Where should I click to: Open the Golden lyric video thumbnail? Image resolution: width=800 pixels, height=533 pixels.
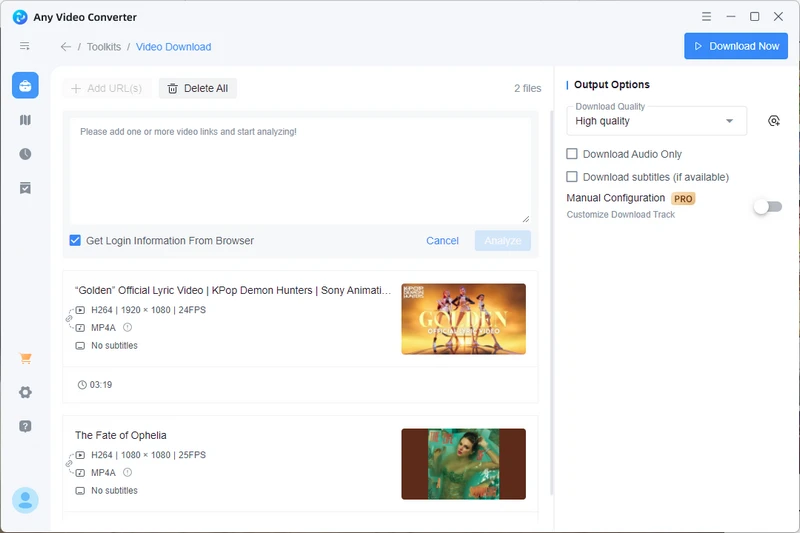(463, 319)
